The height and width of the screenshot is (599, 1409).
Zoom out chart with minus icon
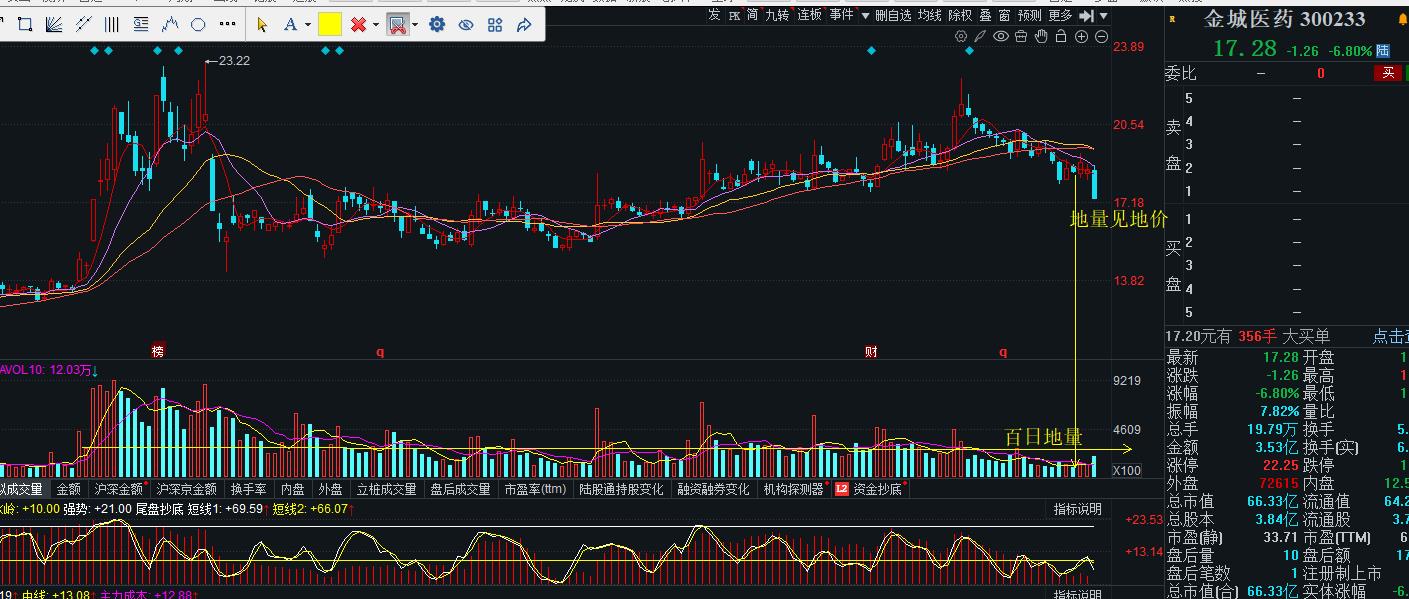coord(1101,37)
